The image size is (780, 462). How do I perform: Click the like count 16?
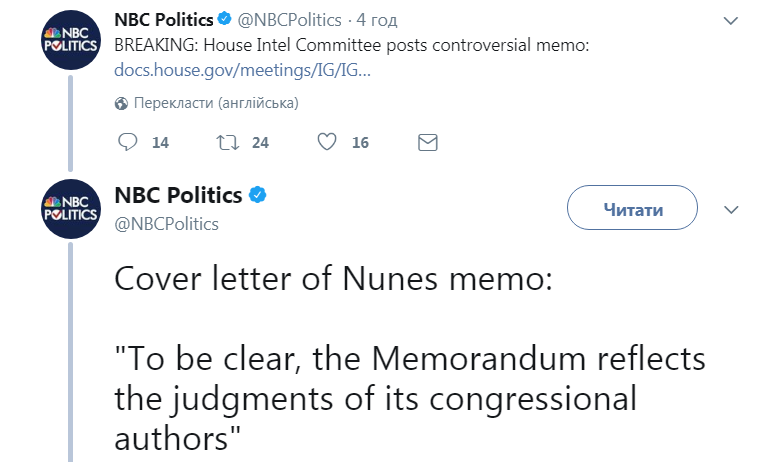[360, 143]
